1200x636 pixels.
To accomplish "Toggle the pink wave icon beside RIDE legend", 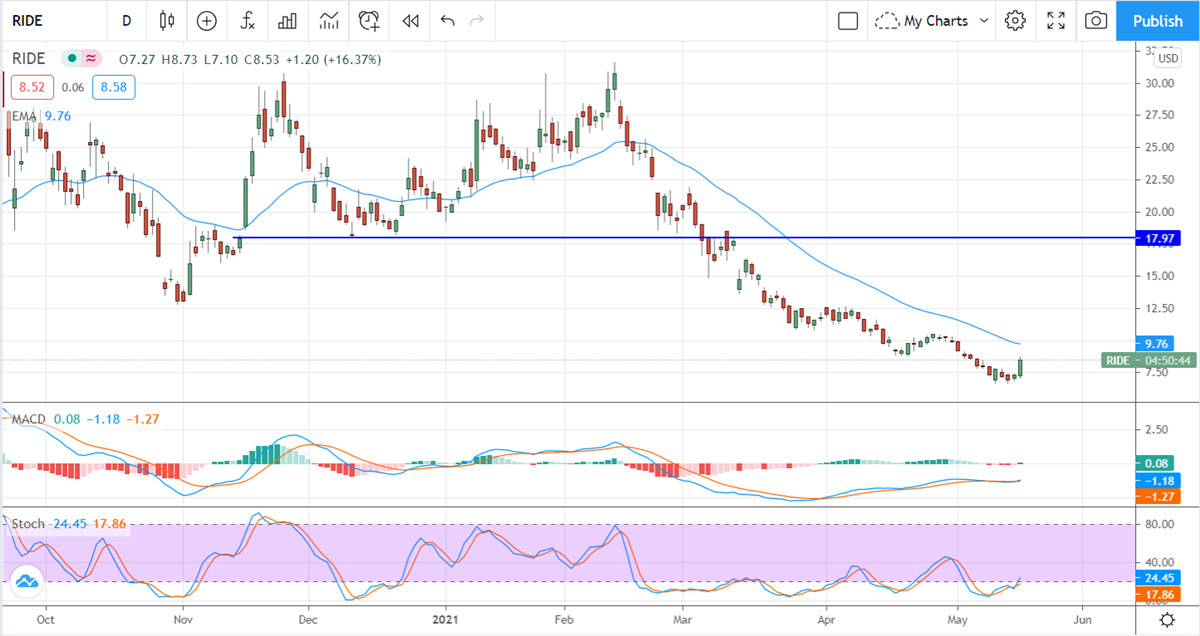I will coord(89,59).
